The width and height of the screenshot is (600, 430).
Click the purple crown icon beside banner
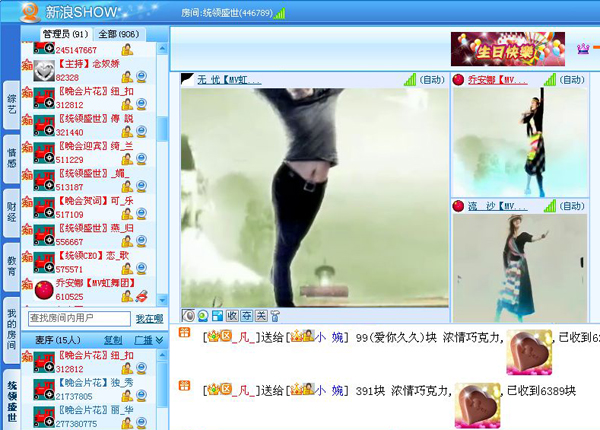583,48
